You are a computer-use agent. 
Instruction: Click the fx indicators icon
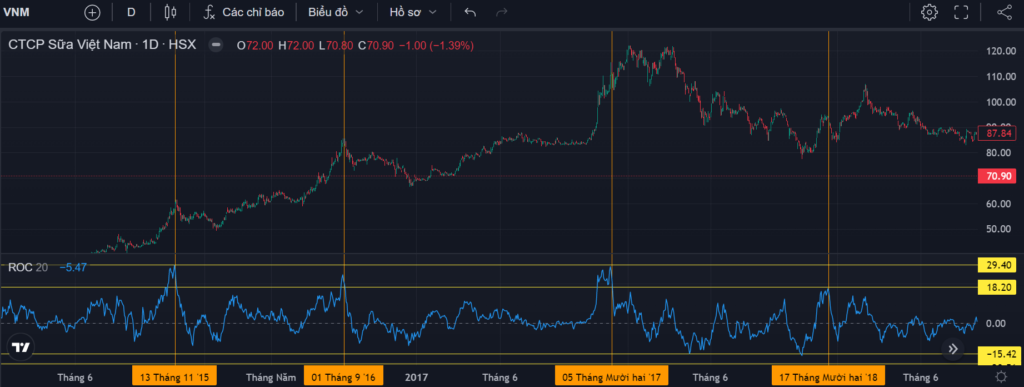210,12
